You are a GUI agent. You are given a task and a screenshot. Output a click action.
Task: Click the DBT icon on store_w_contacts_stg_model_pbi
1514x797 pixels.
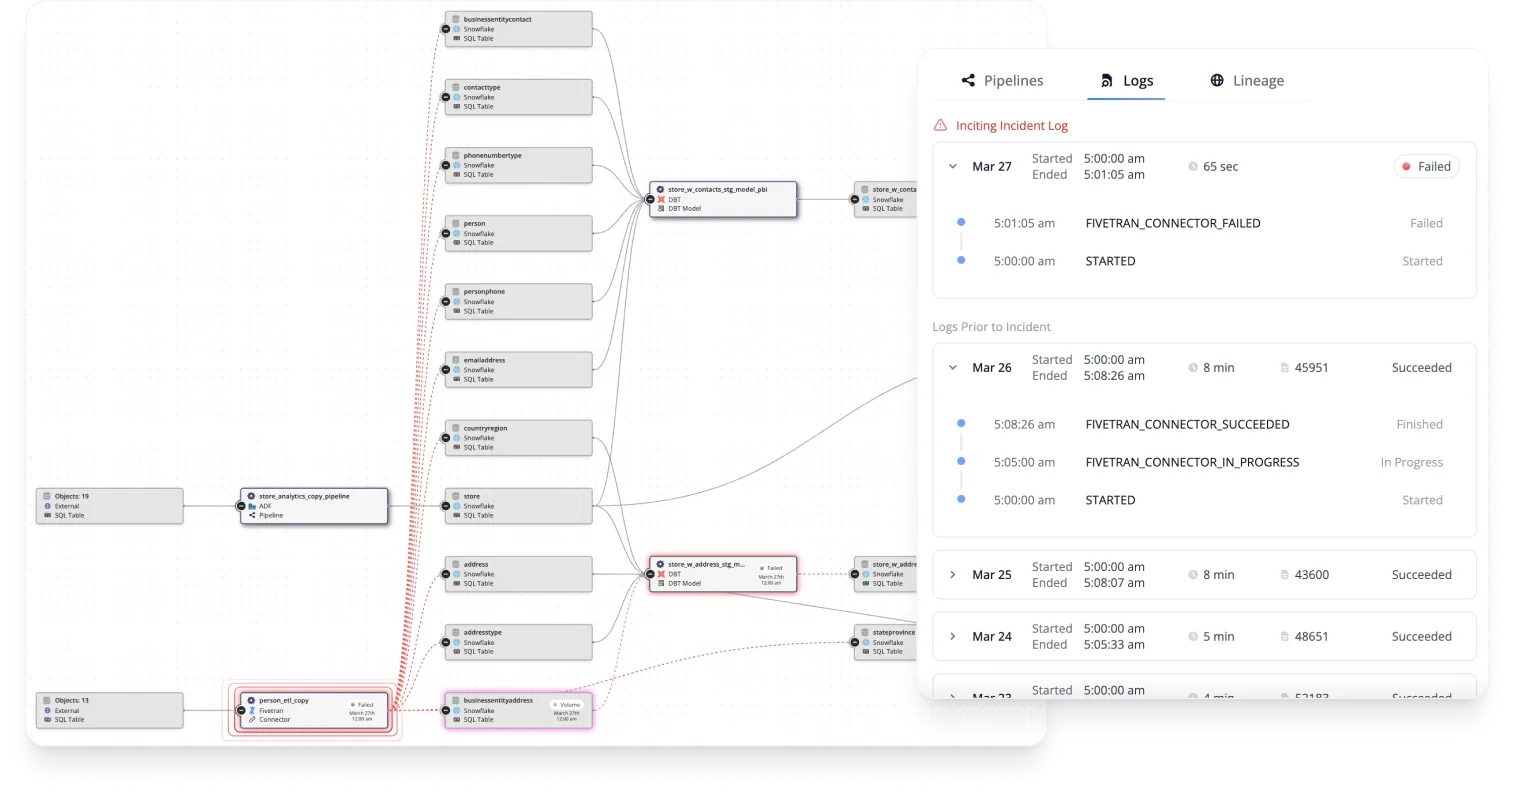pos(661,199)
